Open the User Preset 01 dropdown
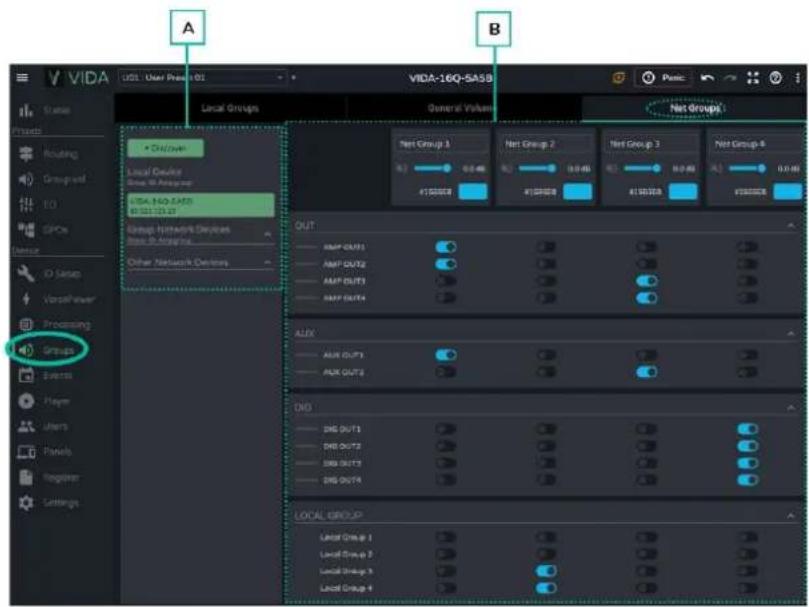This screenshot has height=607, width=809. pos(202,78)
